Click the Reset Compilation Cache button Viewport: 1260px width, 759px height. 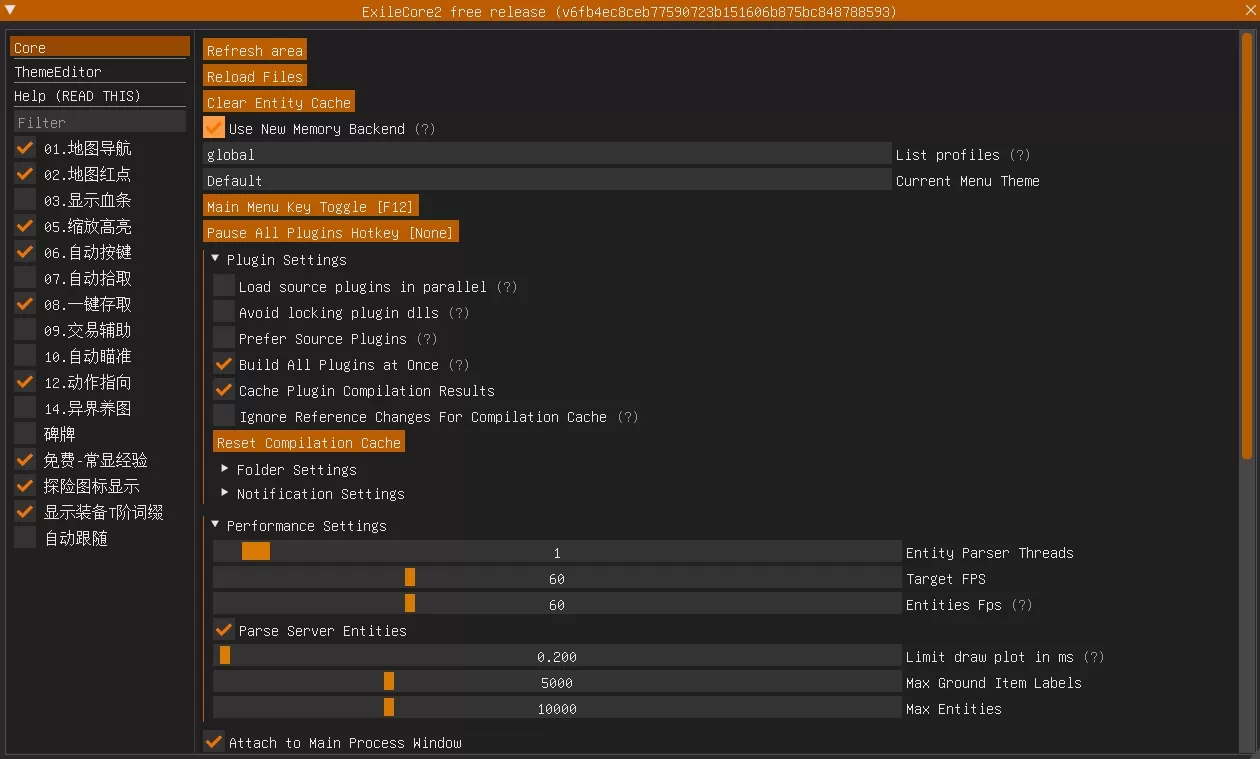click(x=309, y=443)
